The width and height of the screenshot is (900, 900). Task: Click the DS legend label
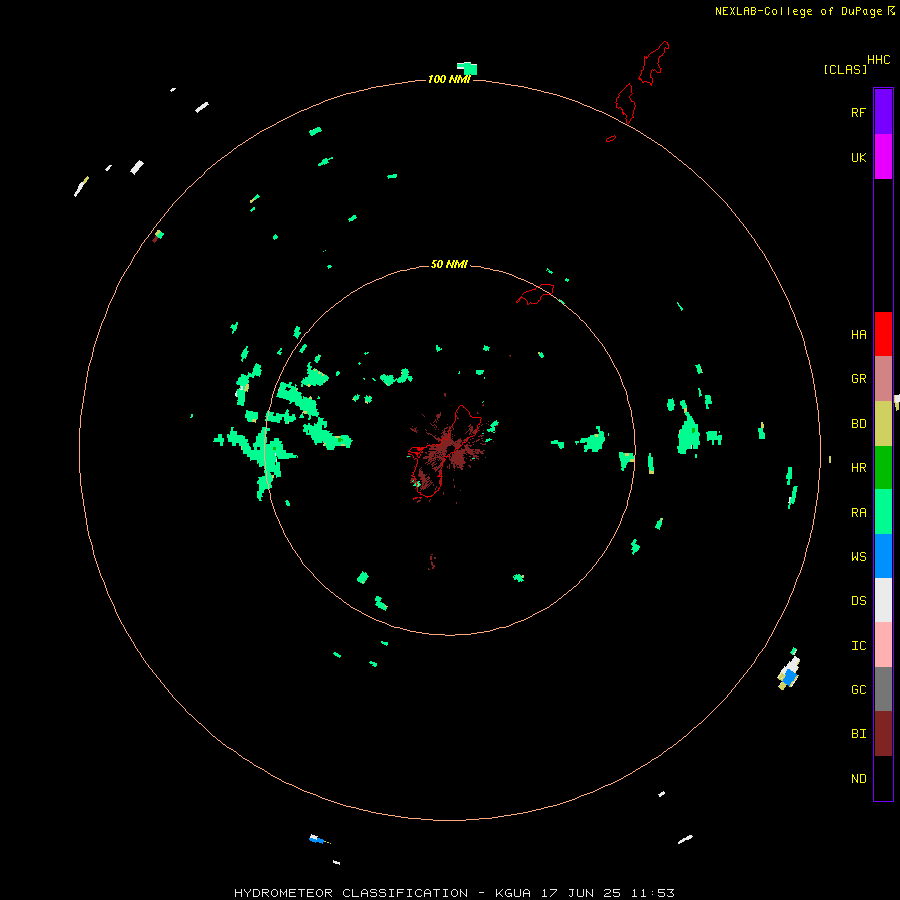(858, 601)
